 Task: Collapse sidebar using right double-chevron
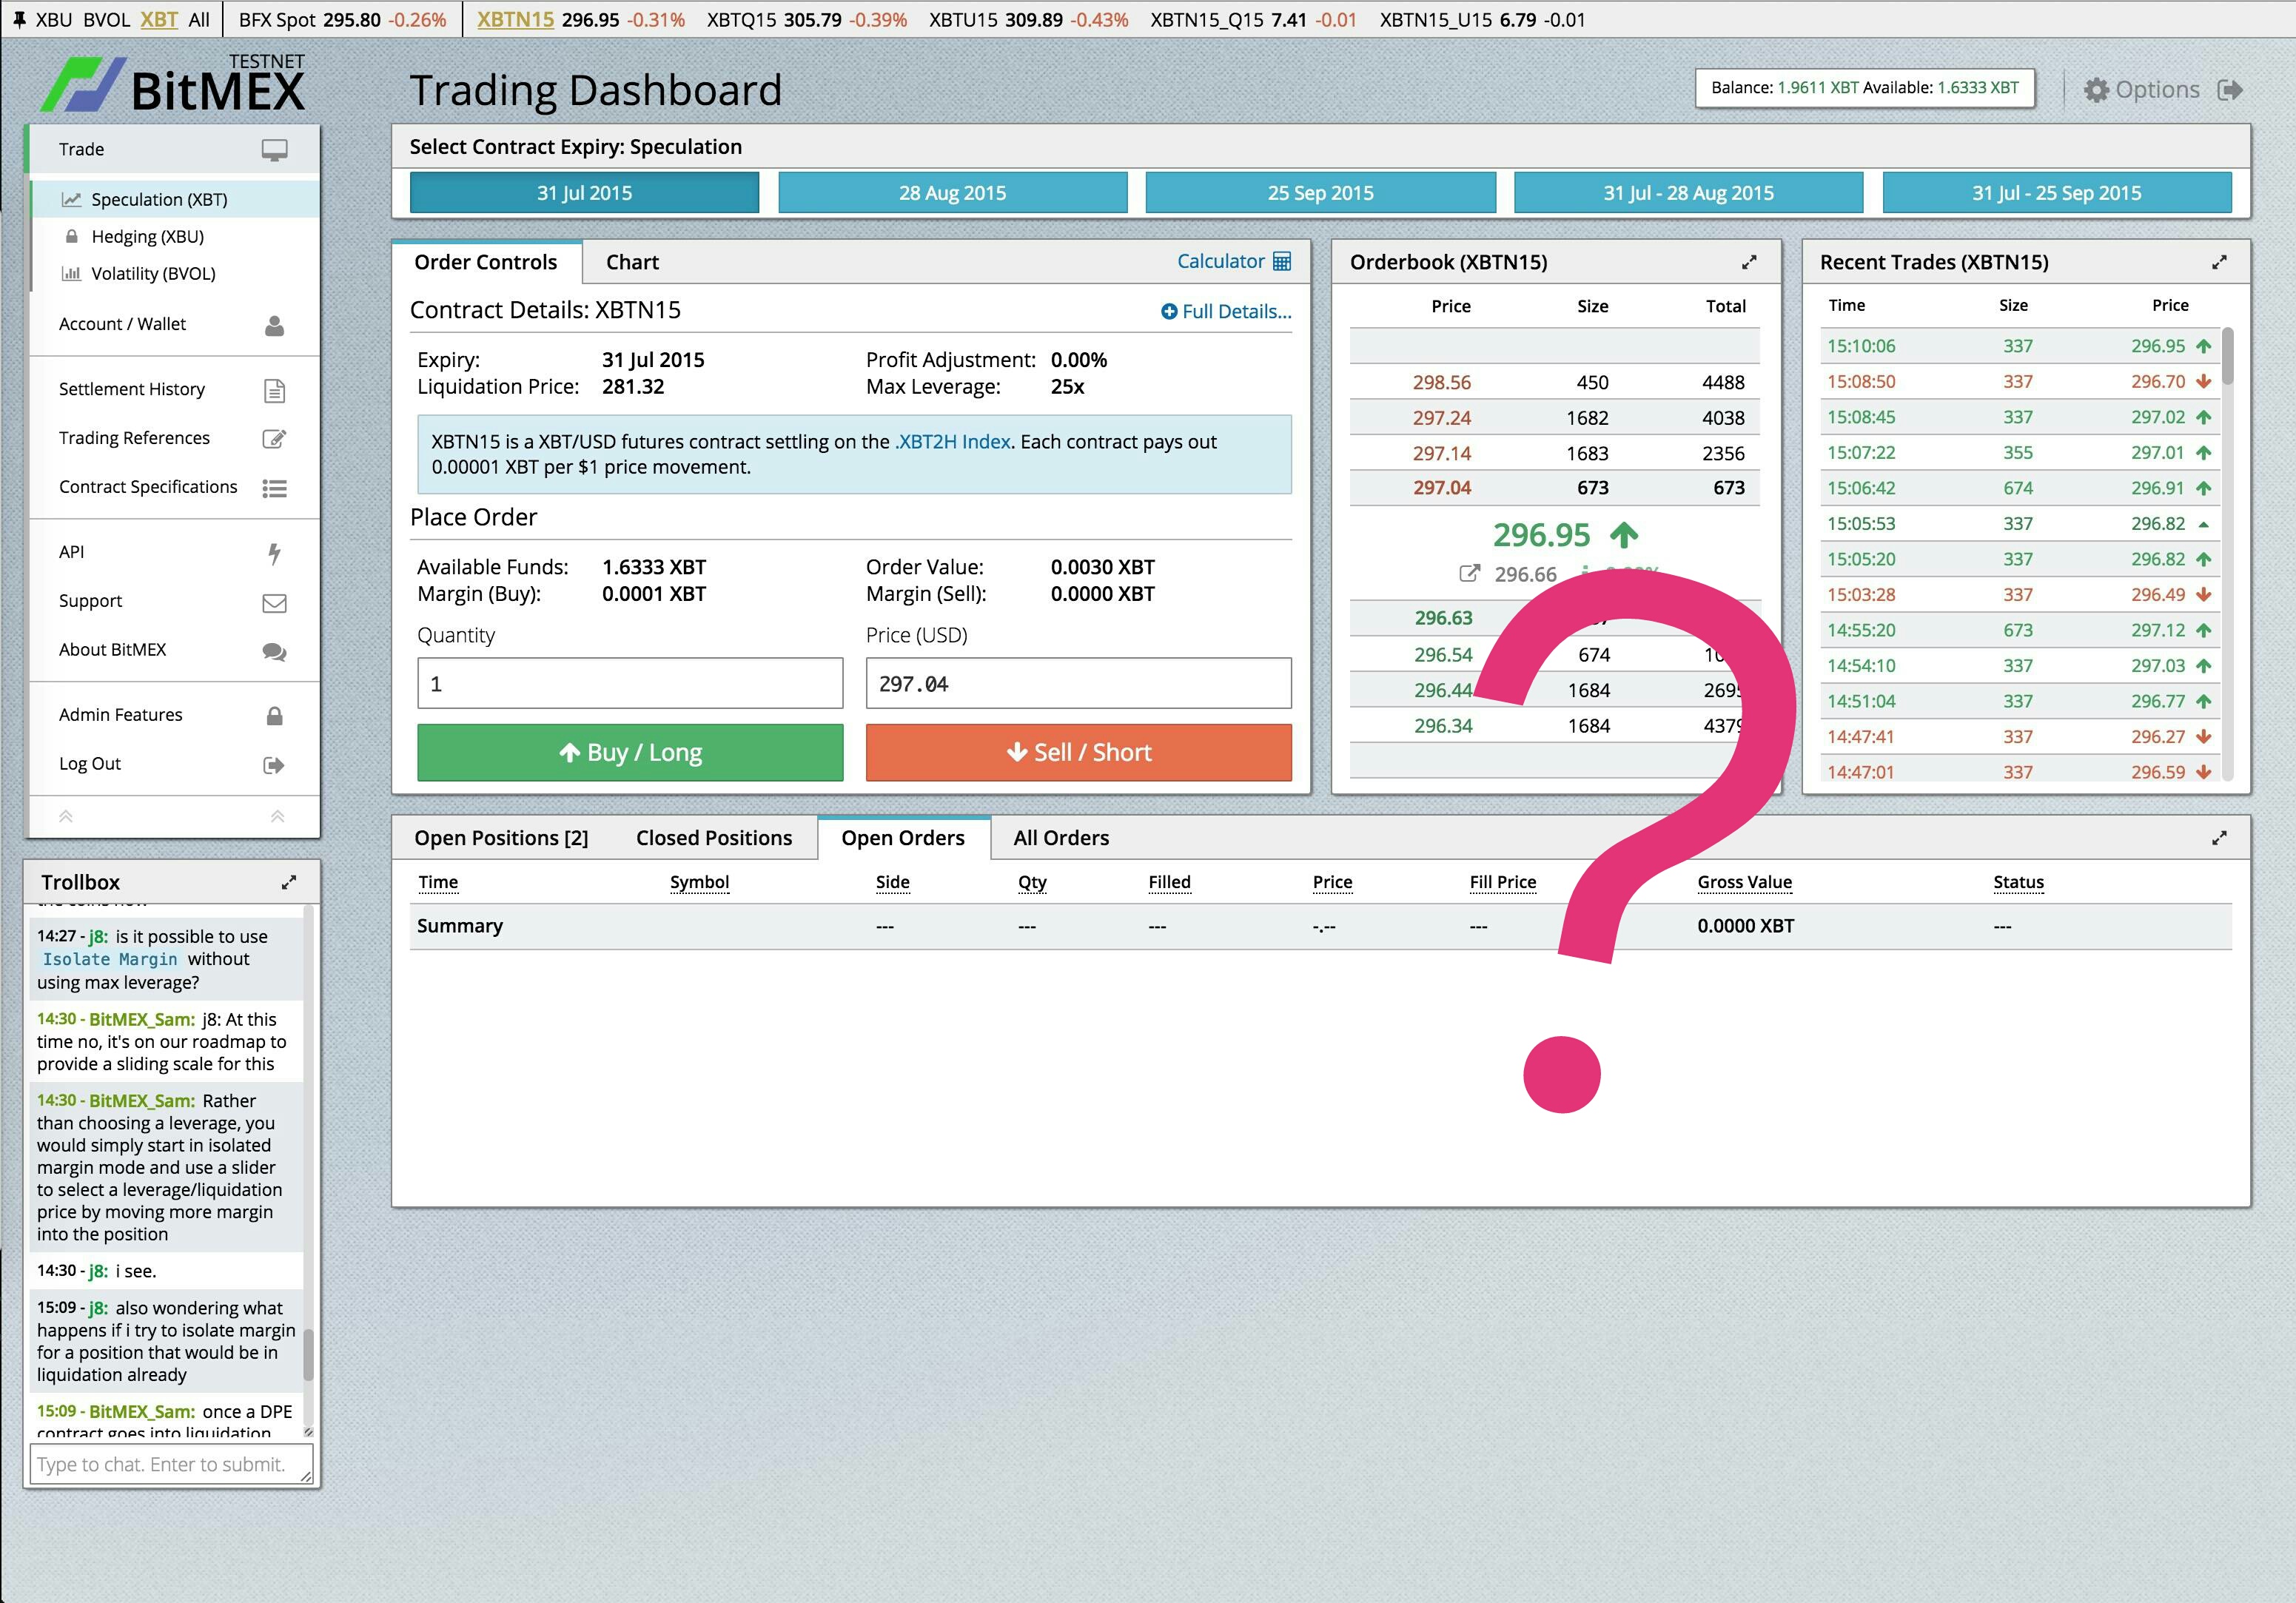click(x=278, y=817)
